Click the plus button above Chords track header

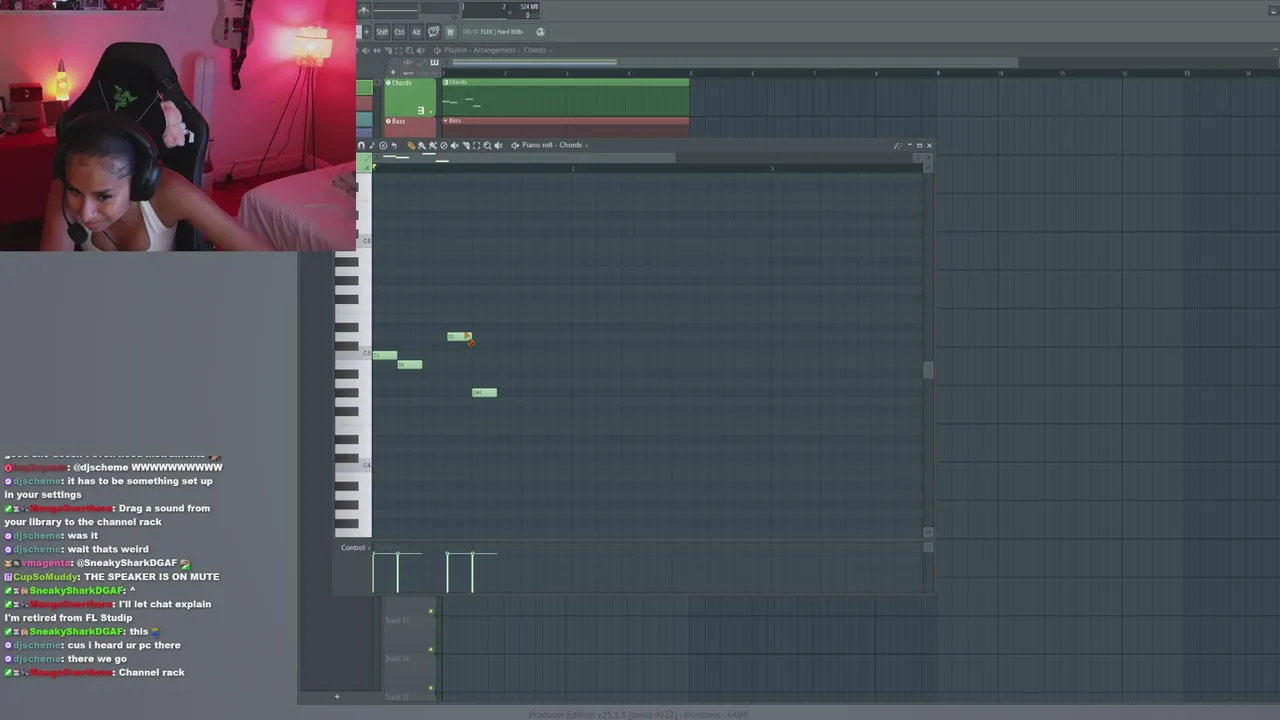pos(393,72)
